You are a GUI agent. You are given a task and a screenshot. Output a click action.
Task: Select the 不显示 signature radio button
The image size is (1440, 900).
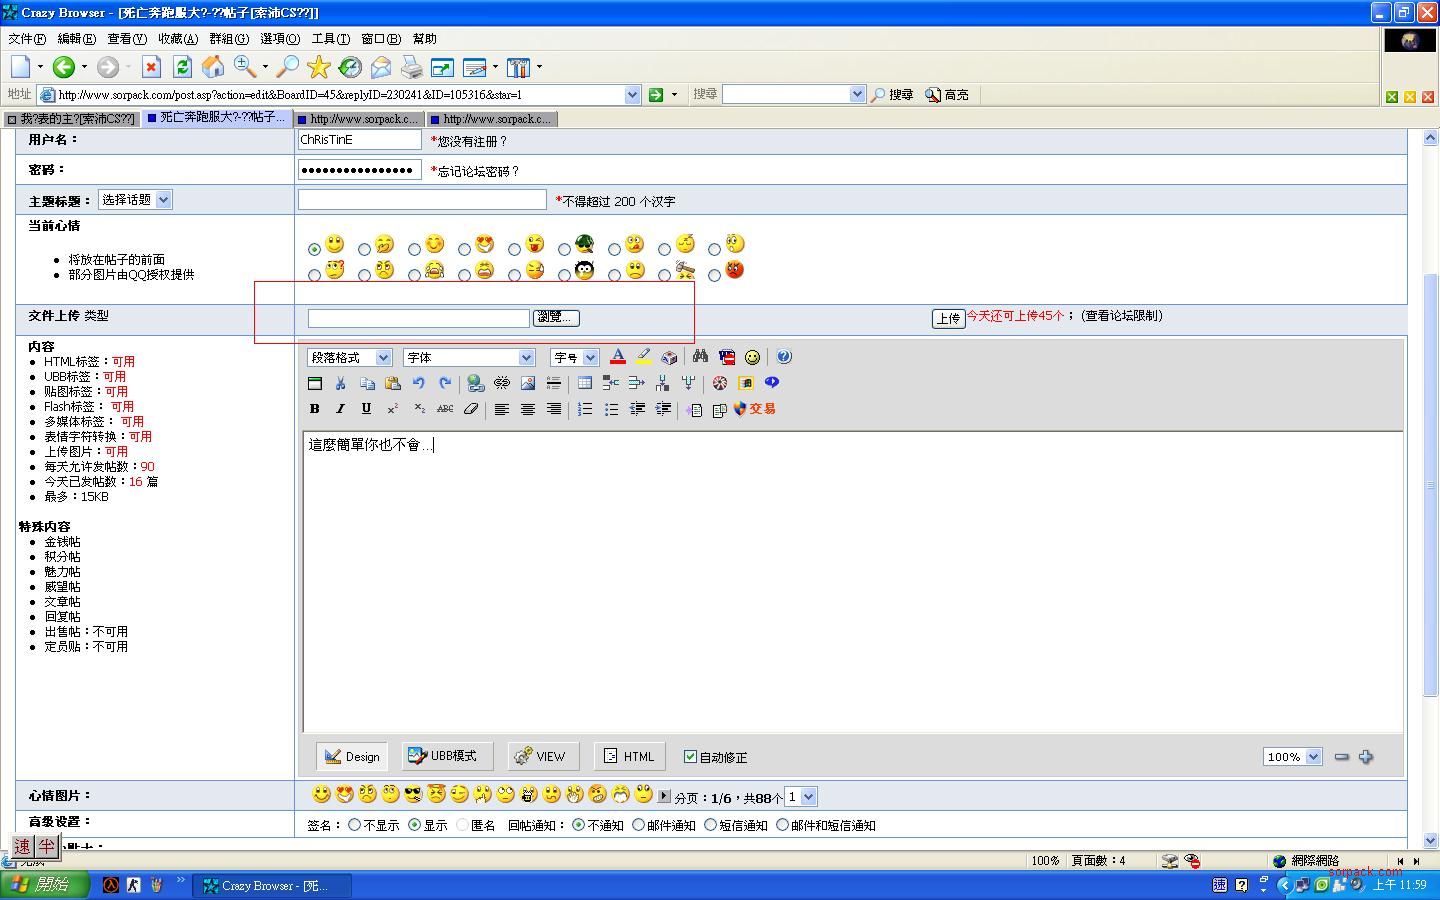354,825
